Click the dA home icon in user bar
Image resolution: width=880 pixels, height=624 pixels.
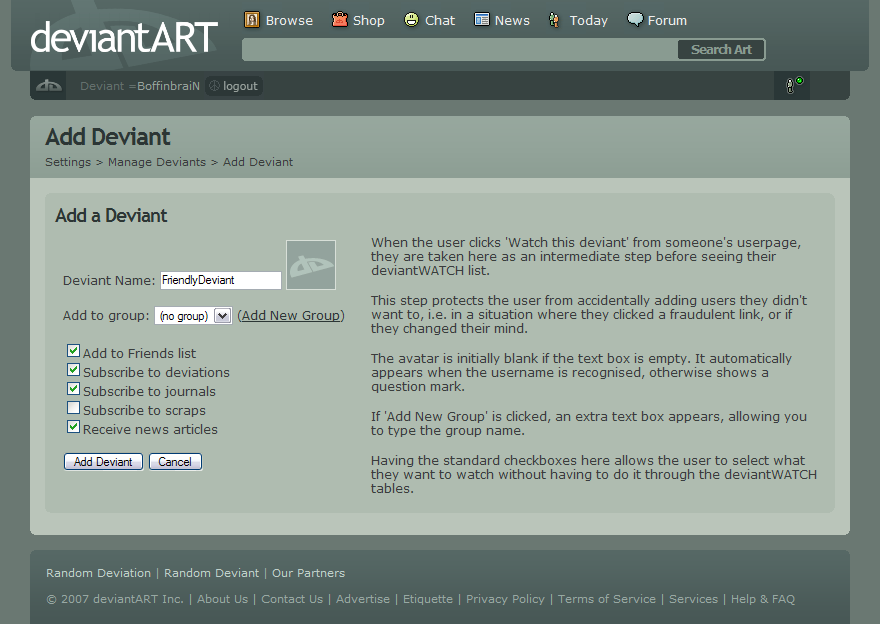49,86
